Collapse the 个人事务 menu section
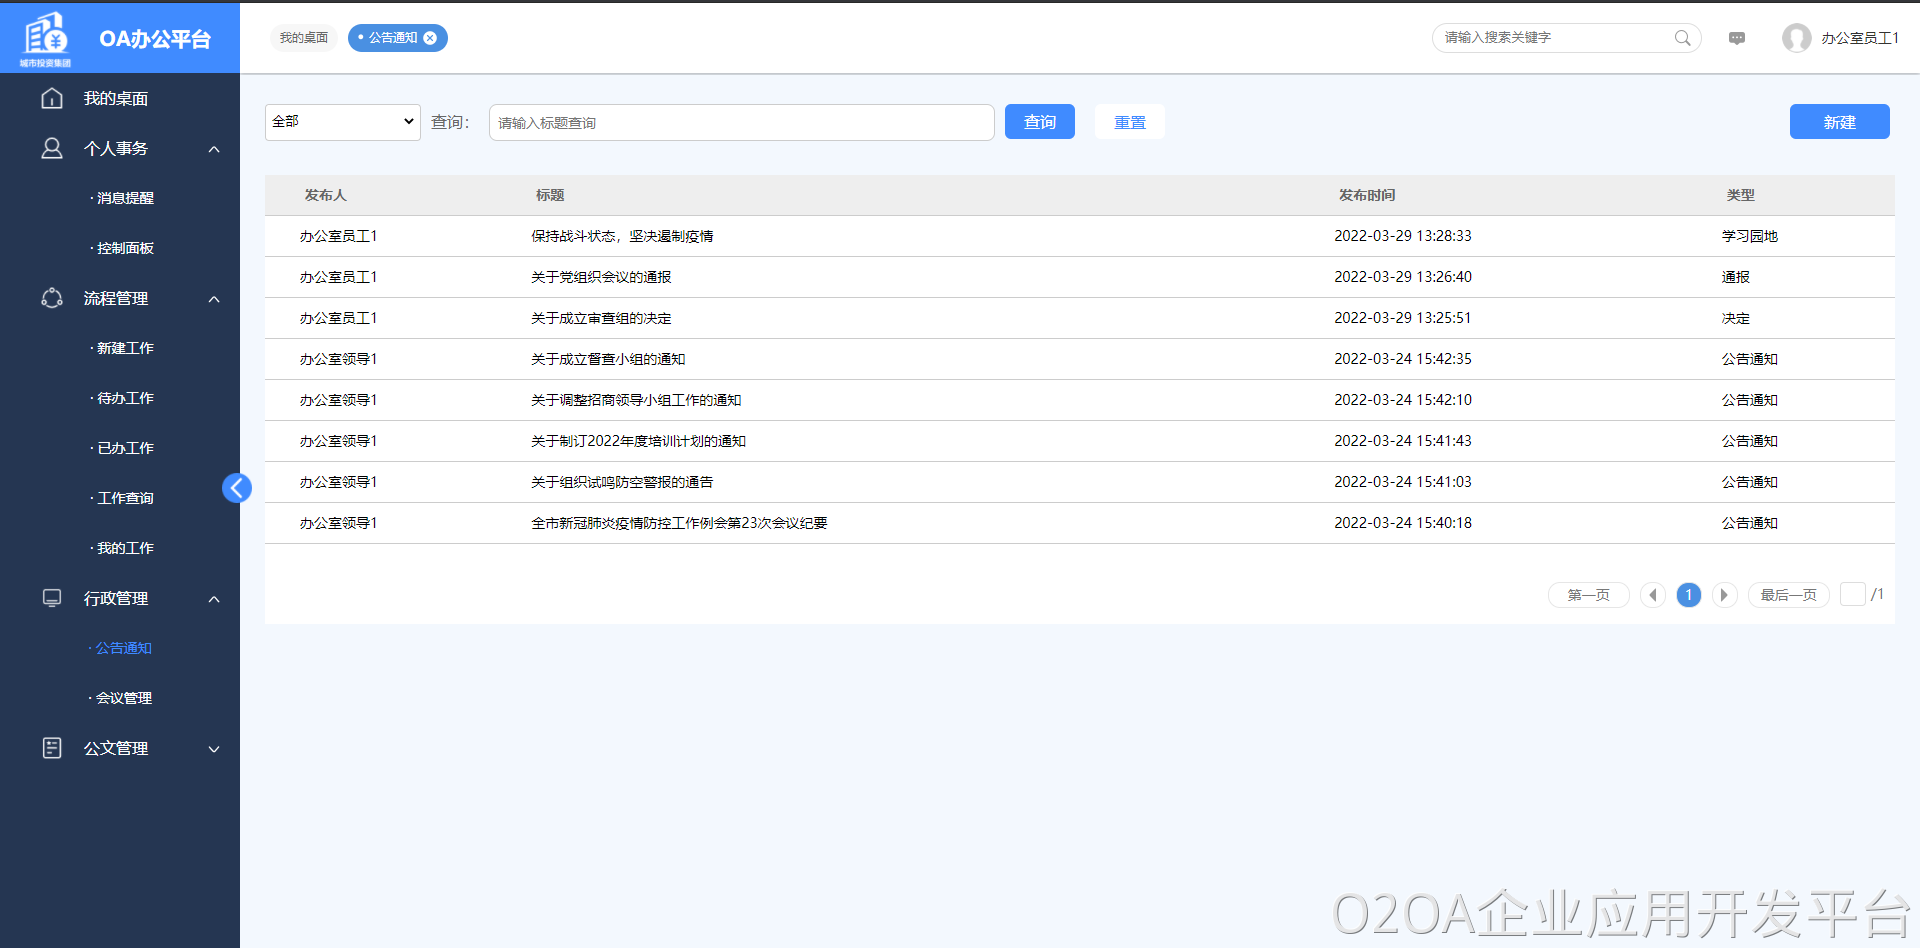 coord(214,149)
